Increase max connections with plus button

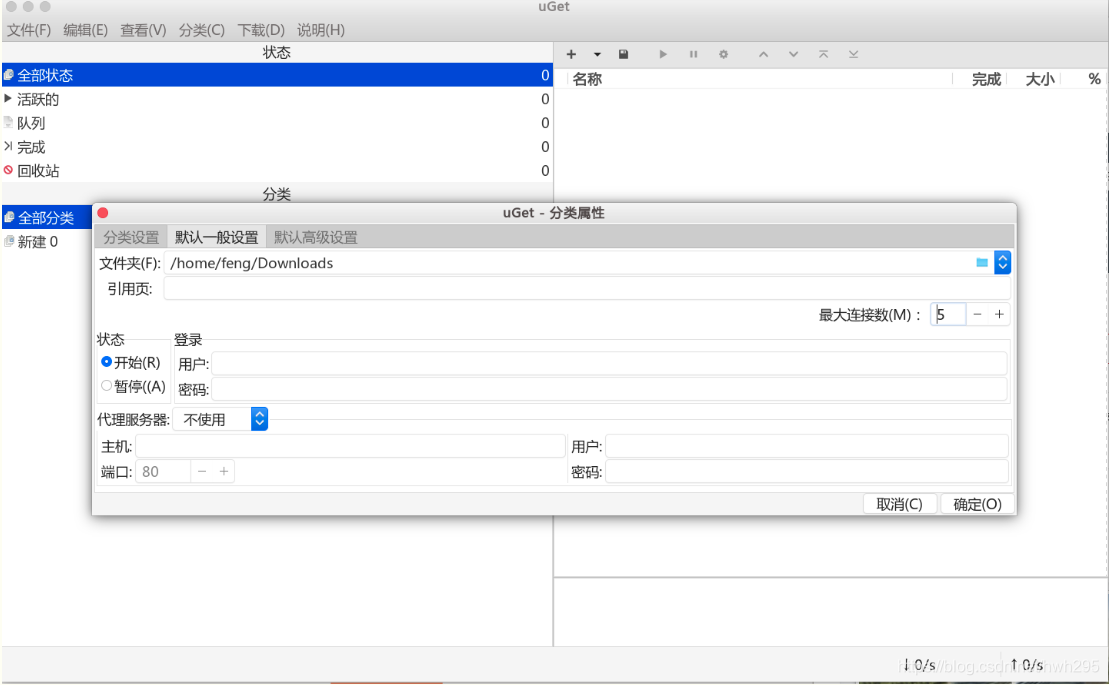[999, 315]
